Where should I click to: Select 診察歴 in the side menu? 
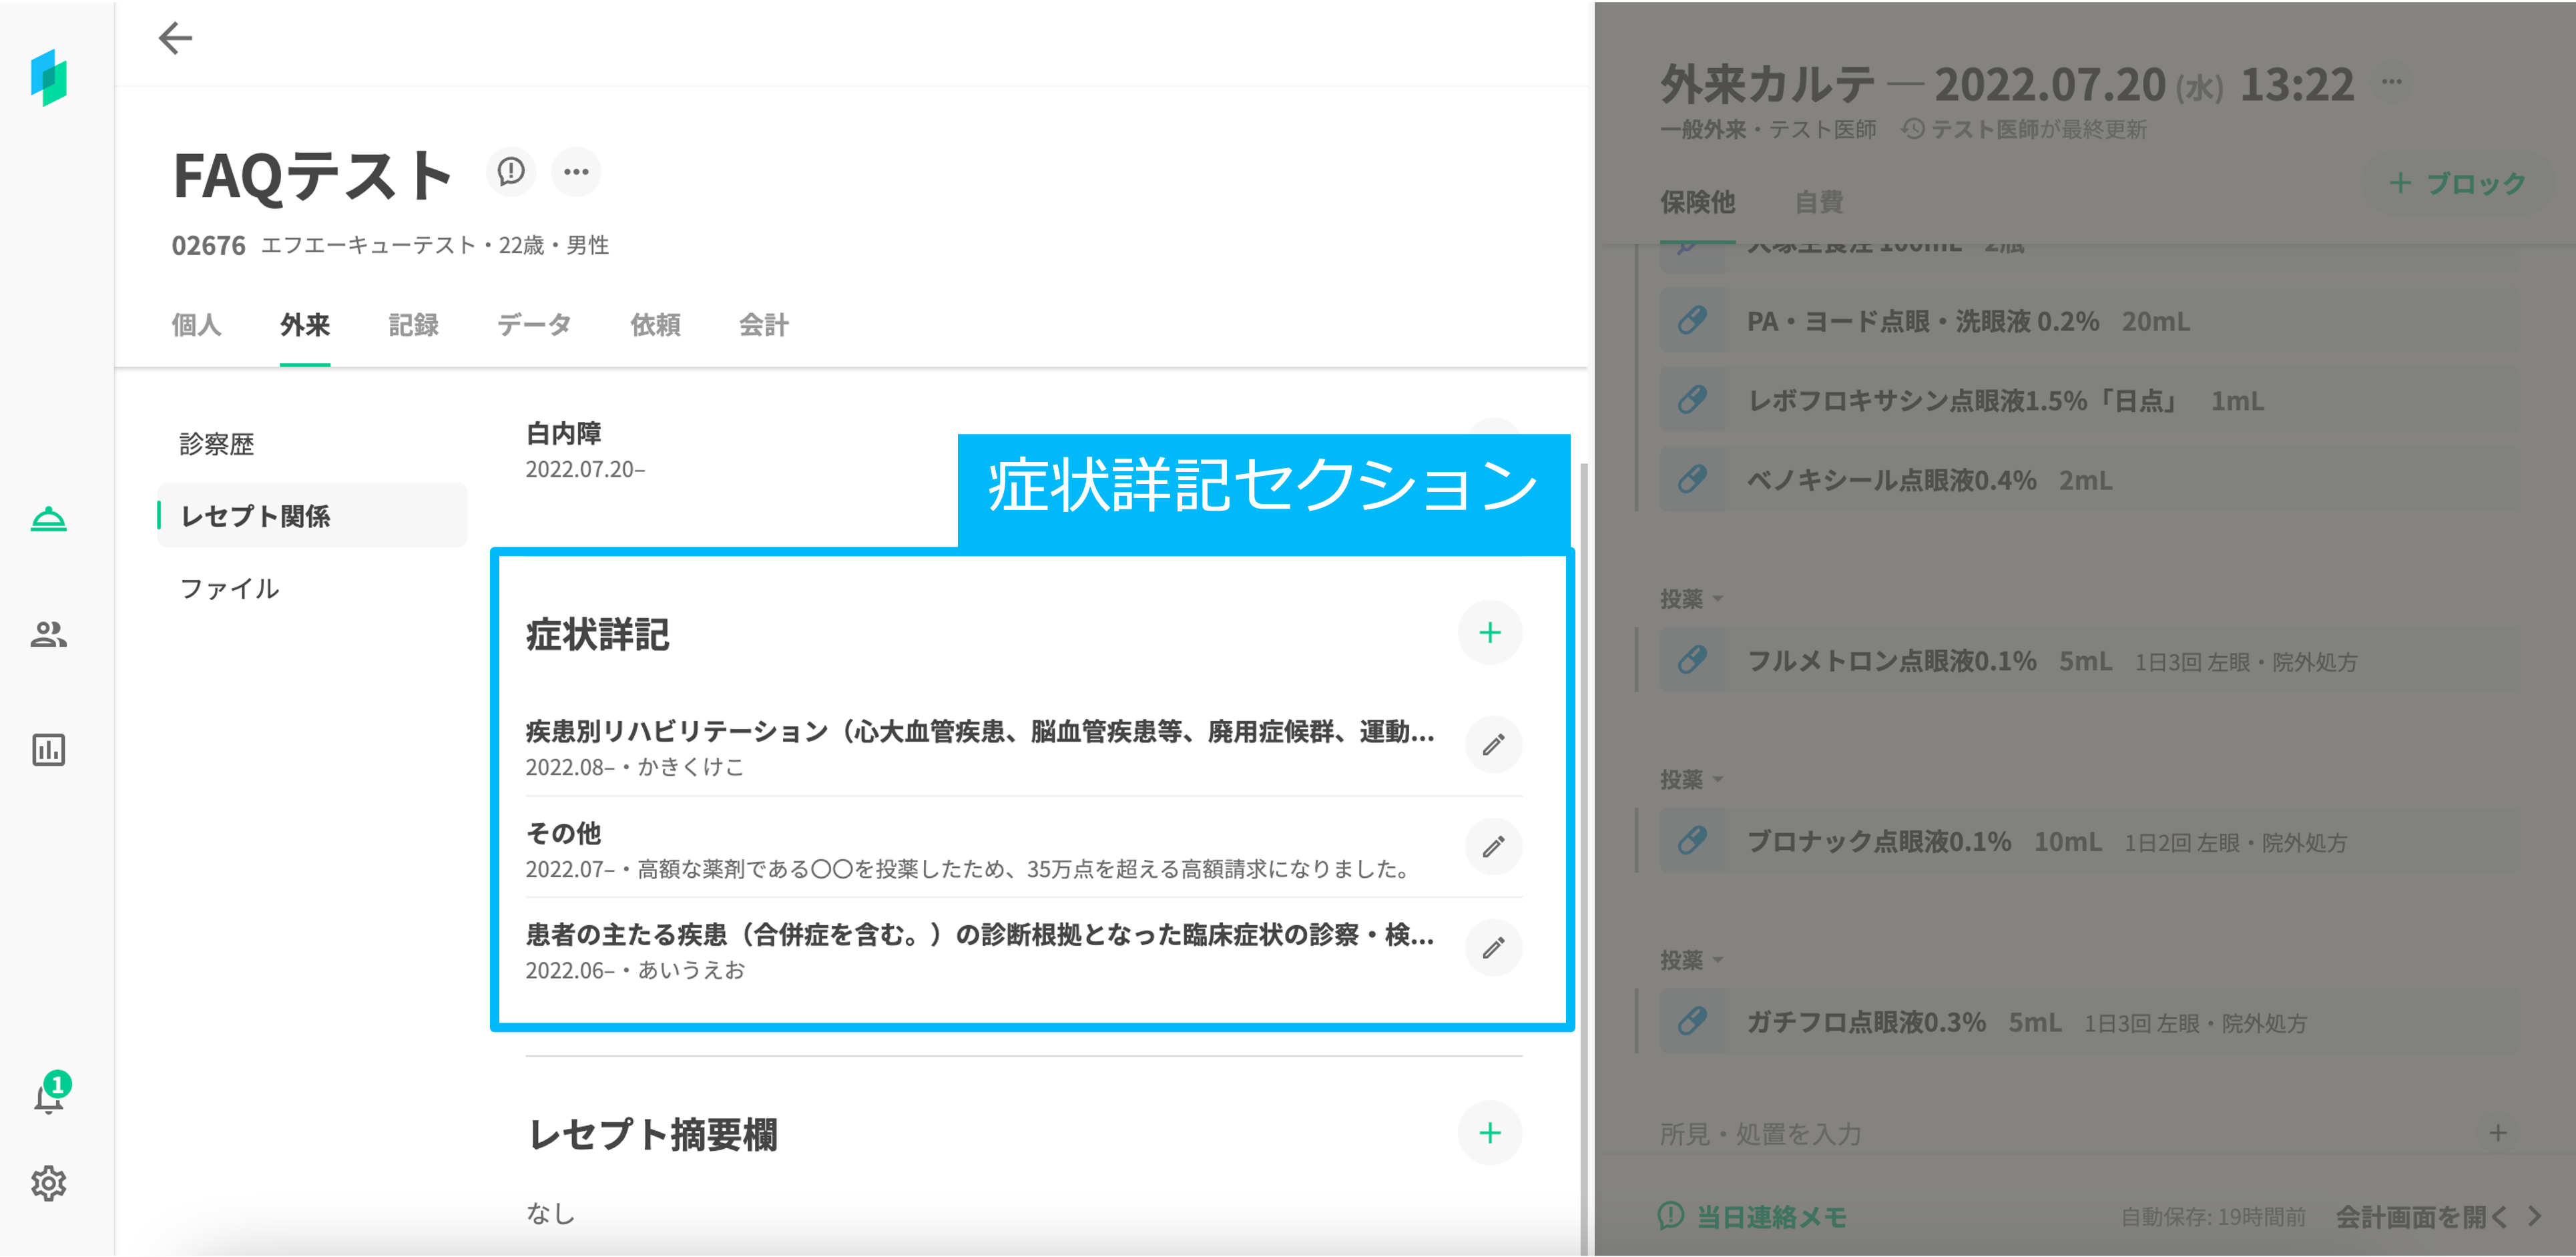(x=217, y=444)
